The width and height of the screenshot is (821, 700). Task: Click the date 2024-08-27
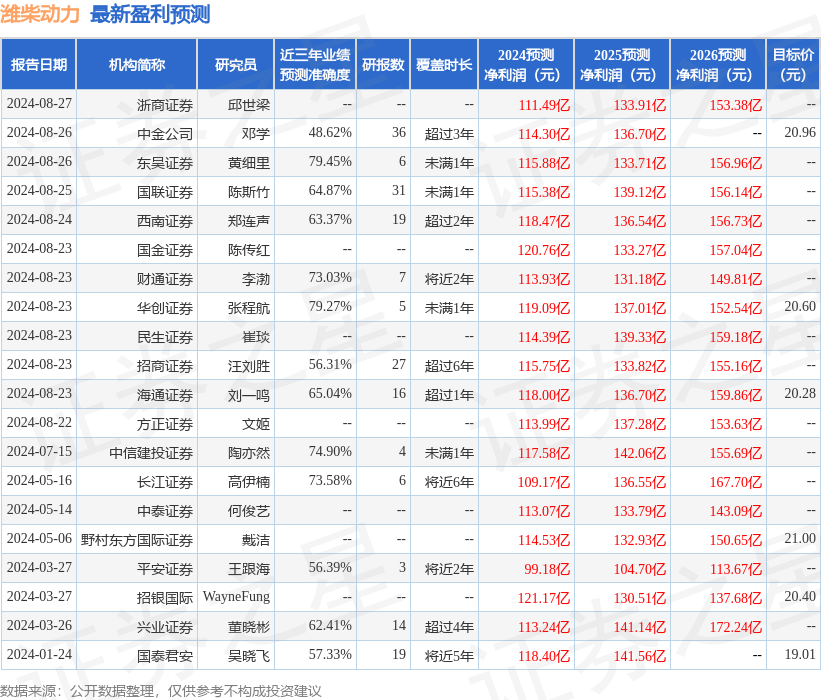[x=39, y=104]
